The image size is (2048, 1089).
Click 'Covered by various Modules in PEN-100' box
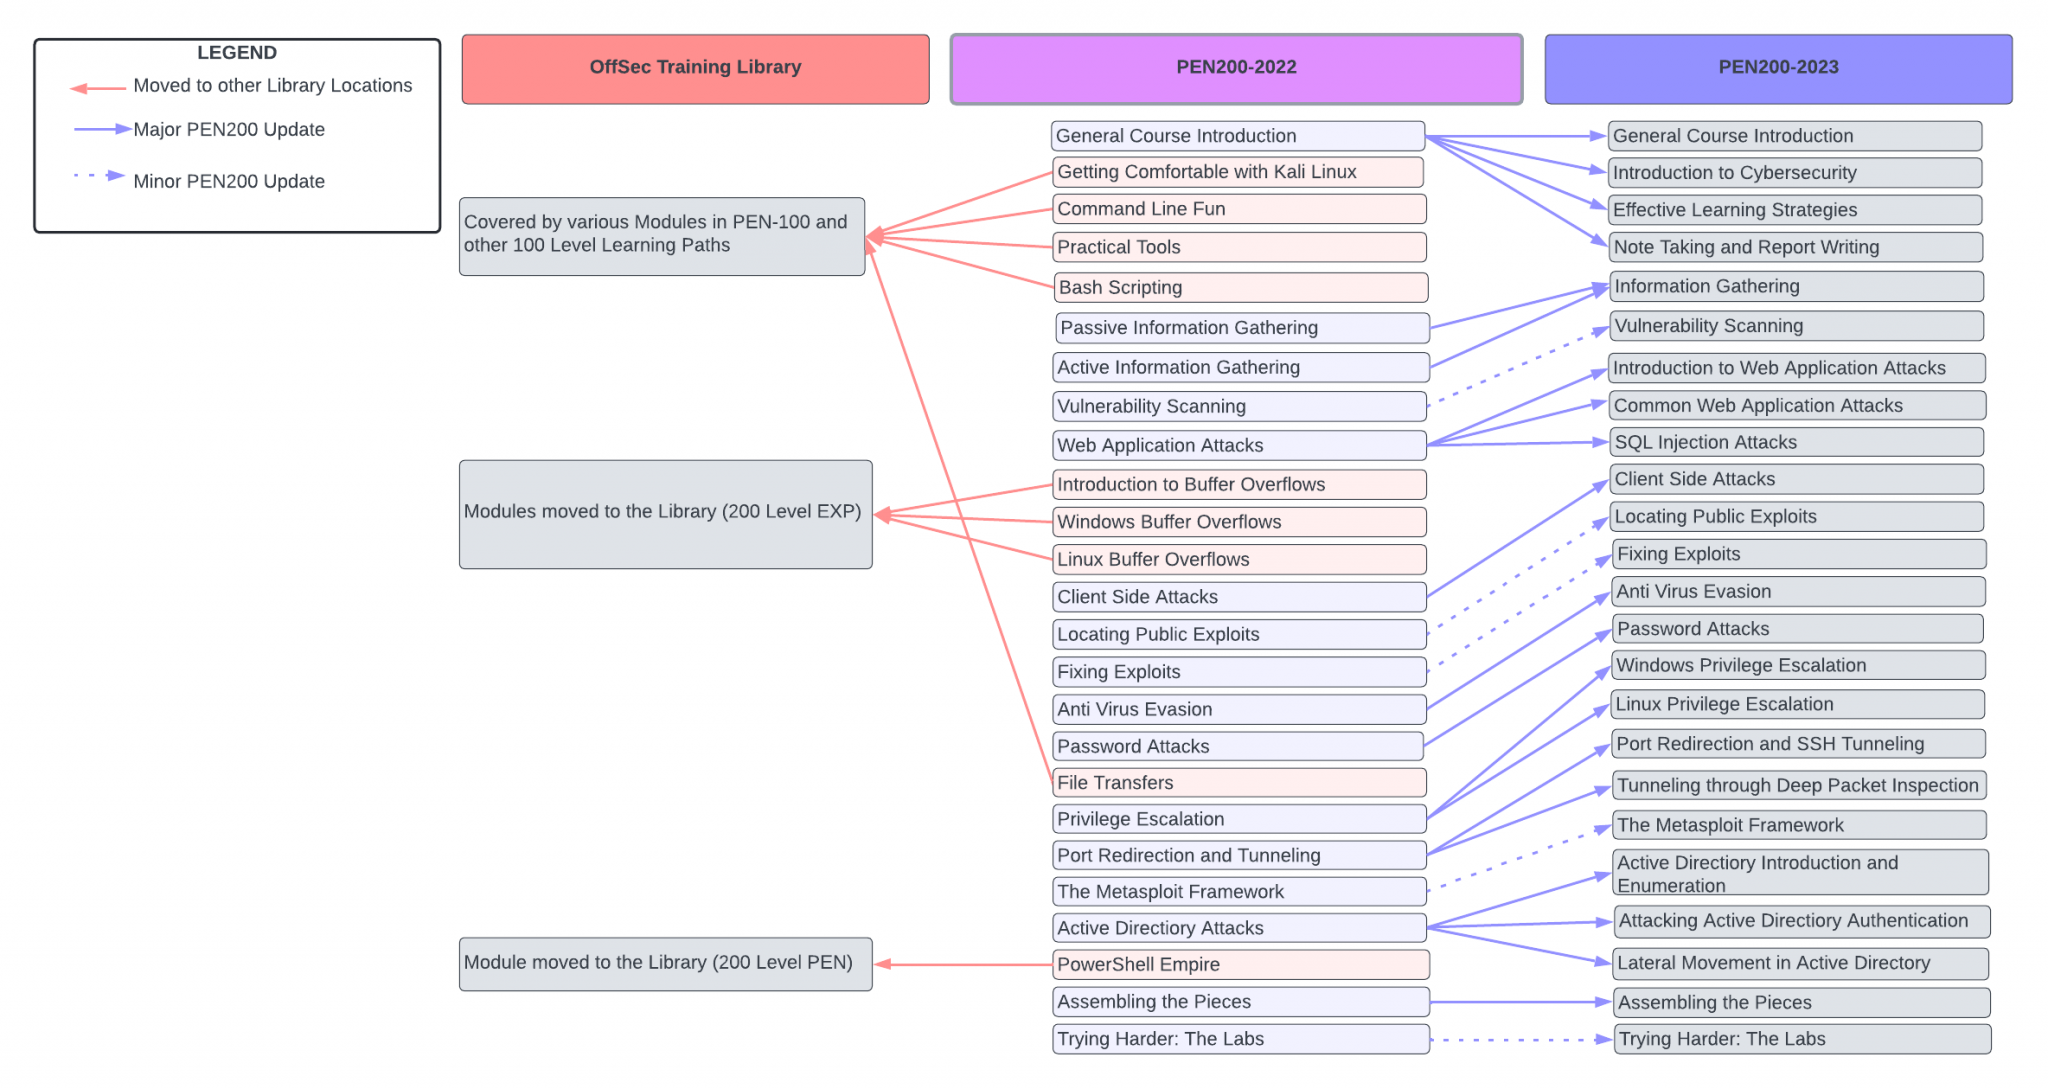click(x=662, y=236)
